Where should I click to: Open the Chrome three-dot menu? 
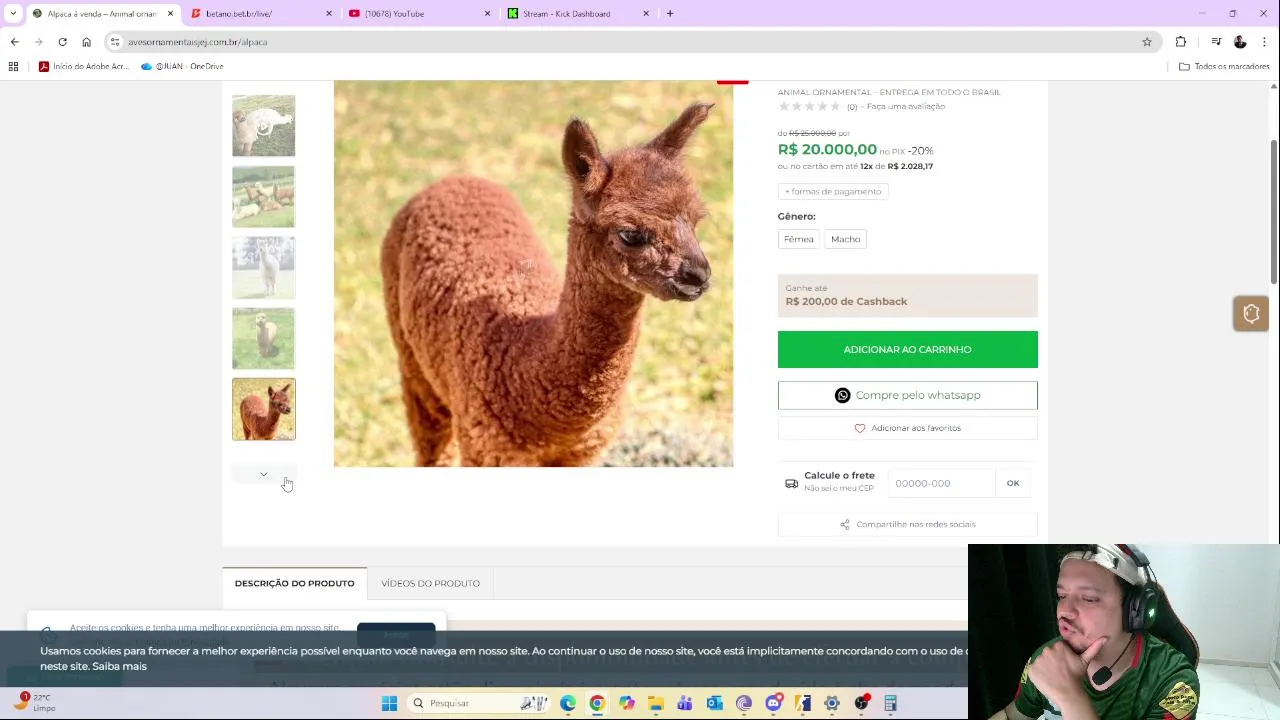(1264, 42)
